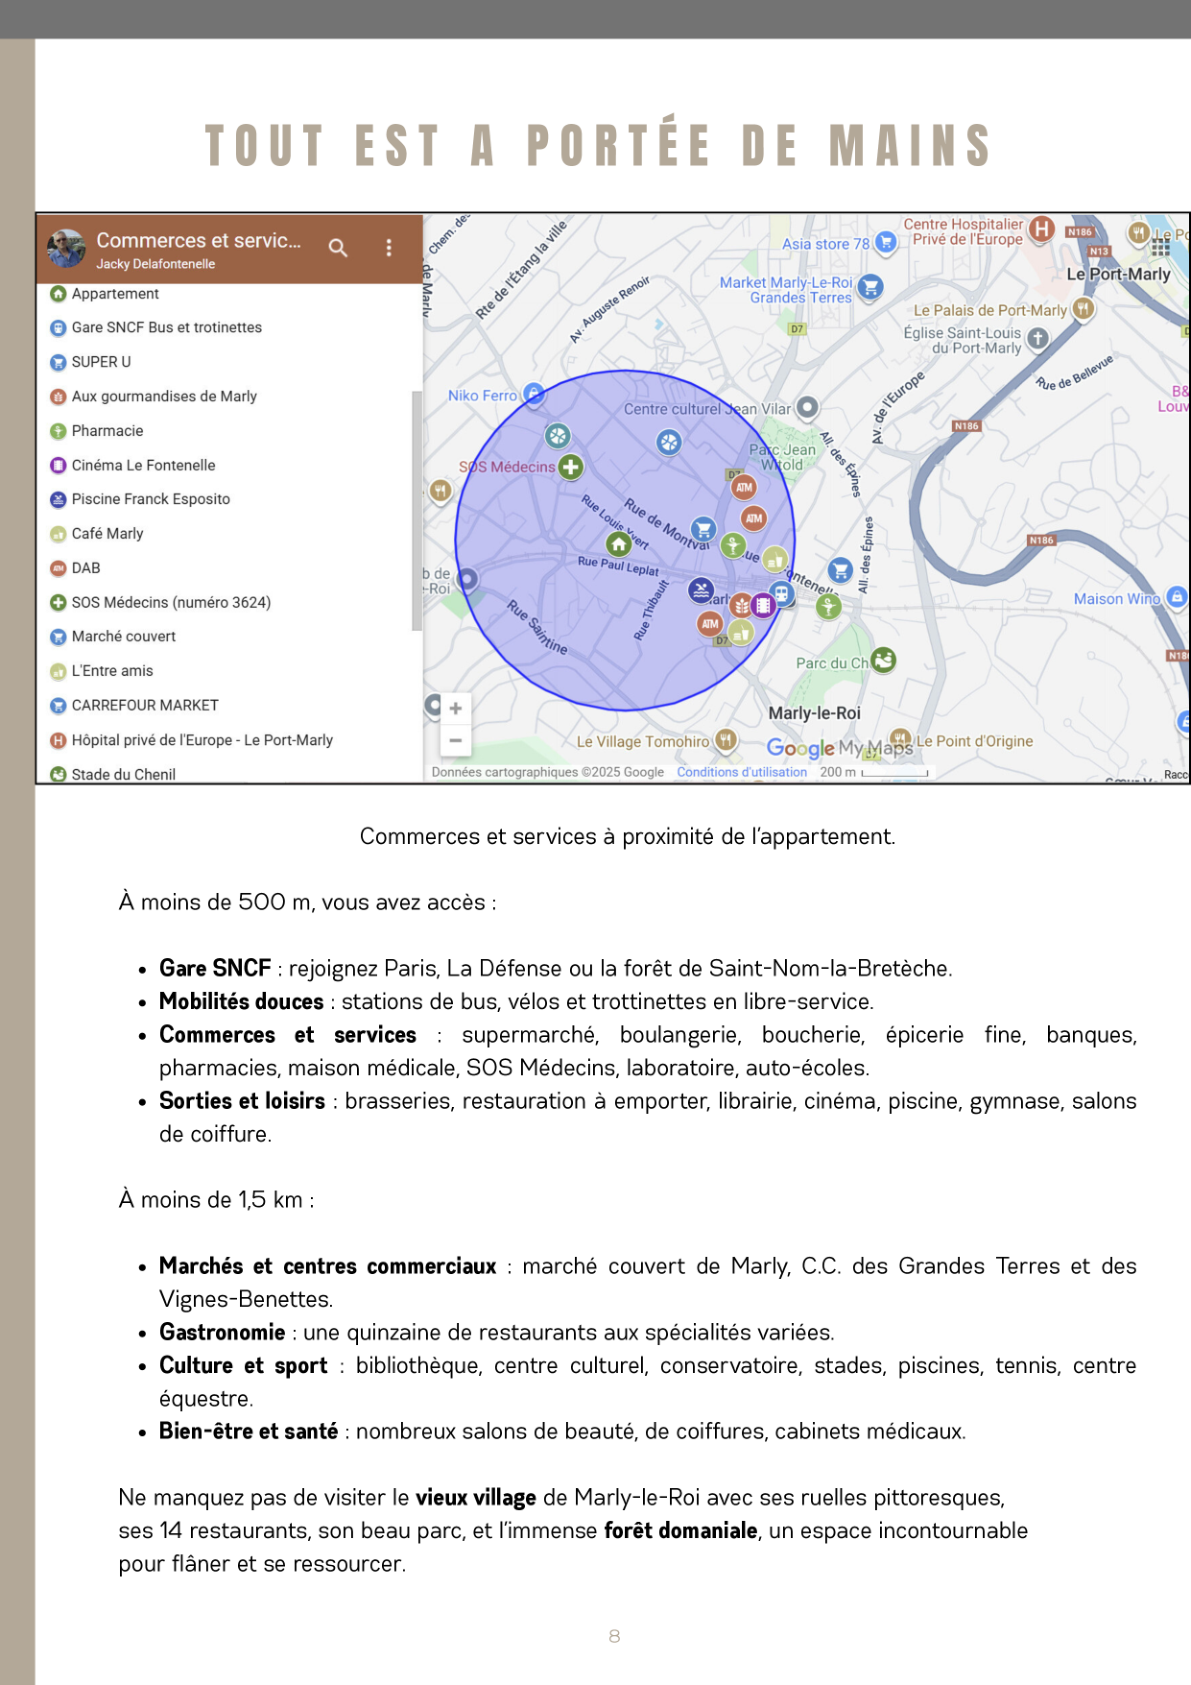Viewport: 1191px width, 1685px height.
Task: Click the Niko Ferro shop marker
Action: [x=534, y=394]
